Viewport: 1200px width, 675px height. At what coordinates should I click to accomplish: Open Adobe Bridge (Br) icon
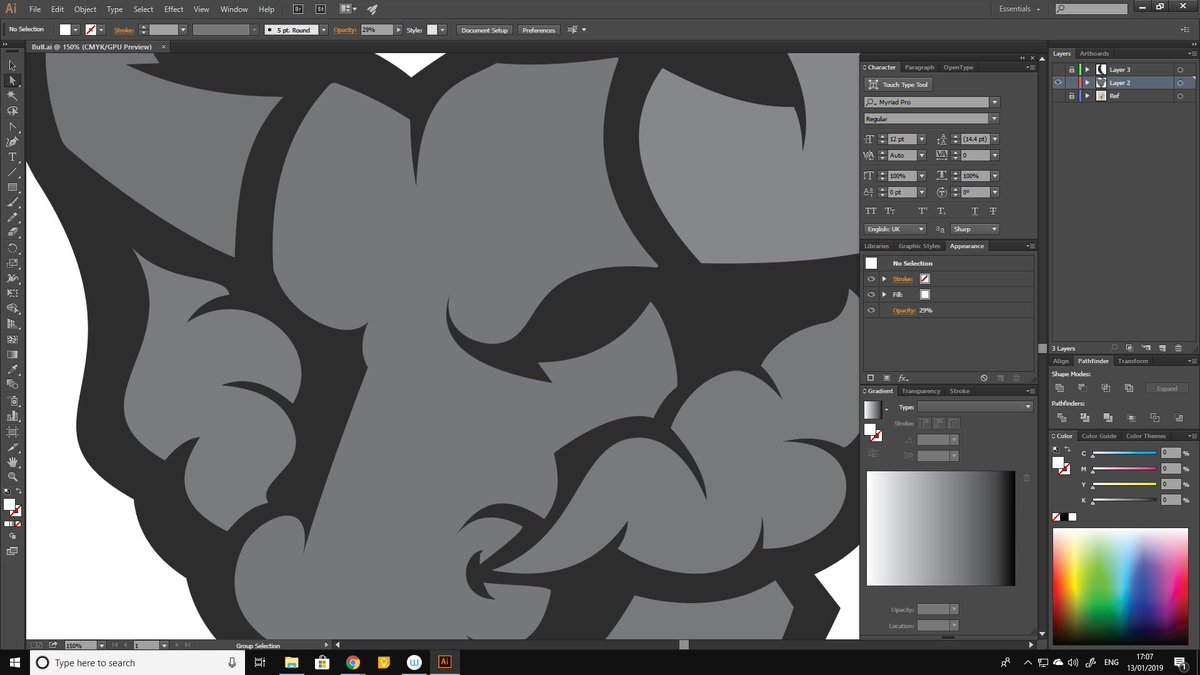[x=299, y=9]
